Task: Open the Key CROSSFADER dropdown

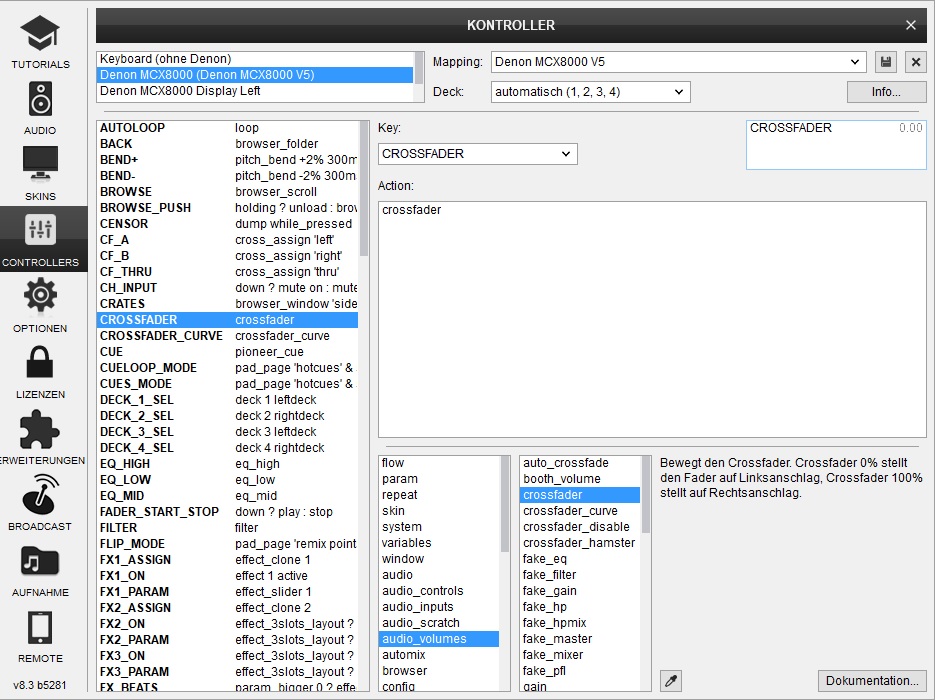Action: point(478,154)
